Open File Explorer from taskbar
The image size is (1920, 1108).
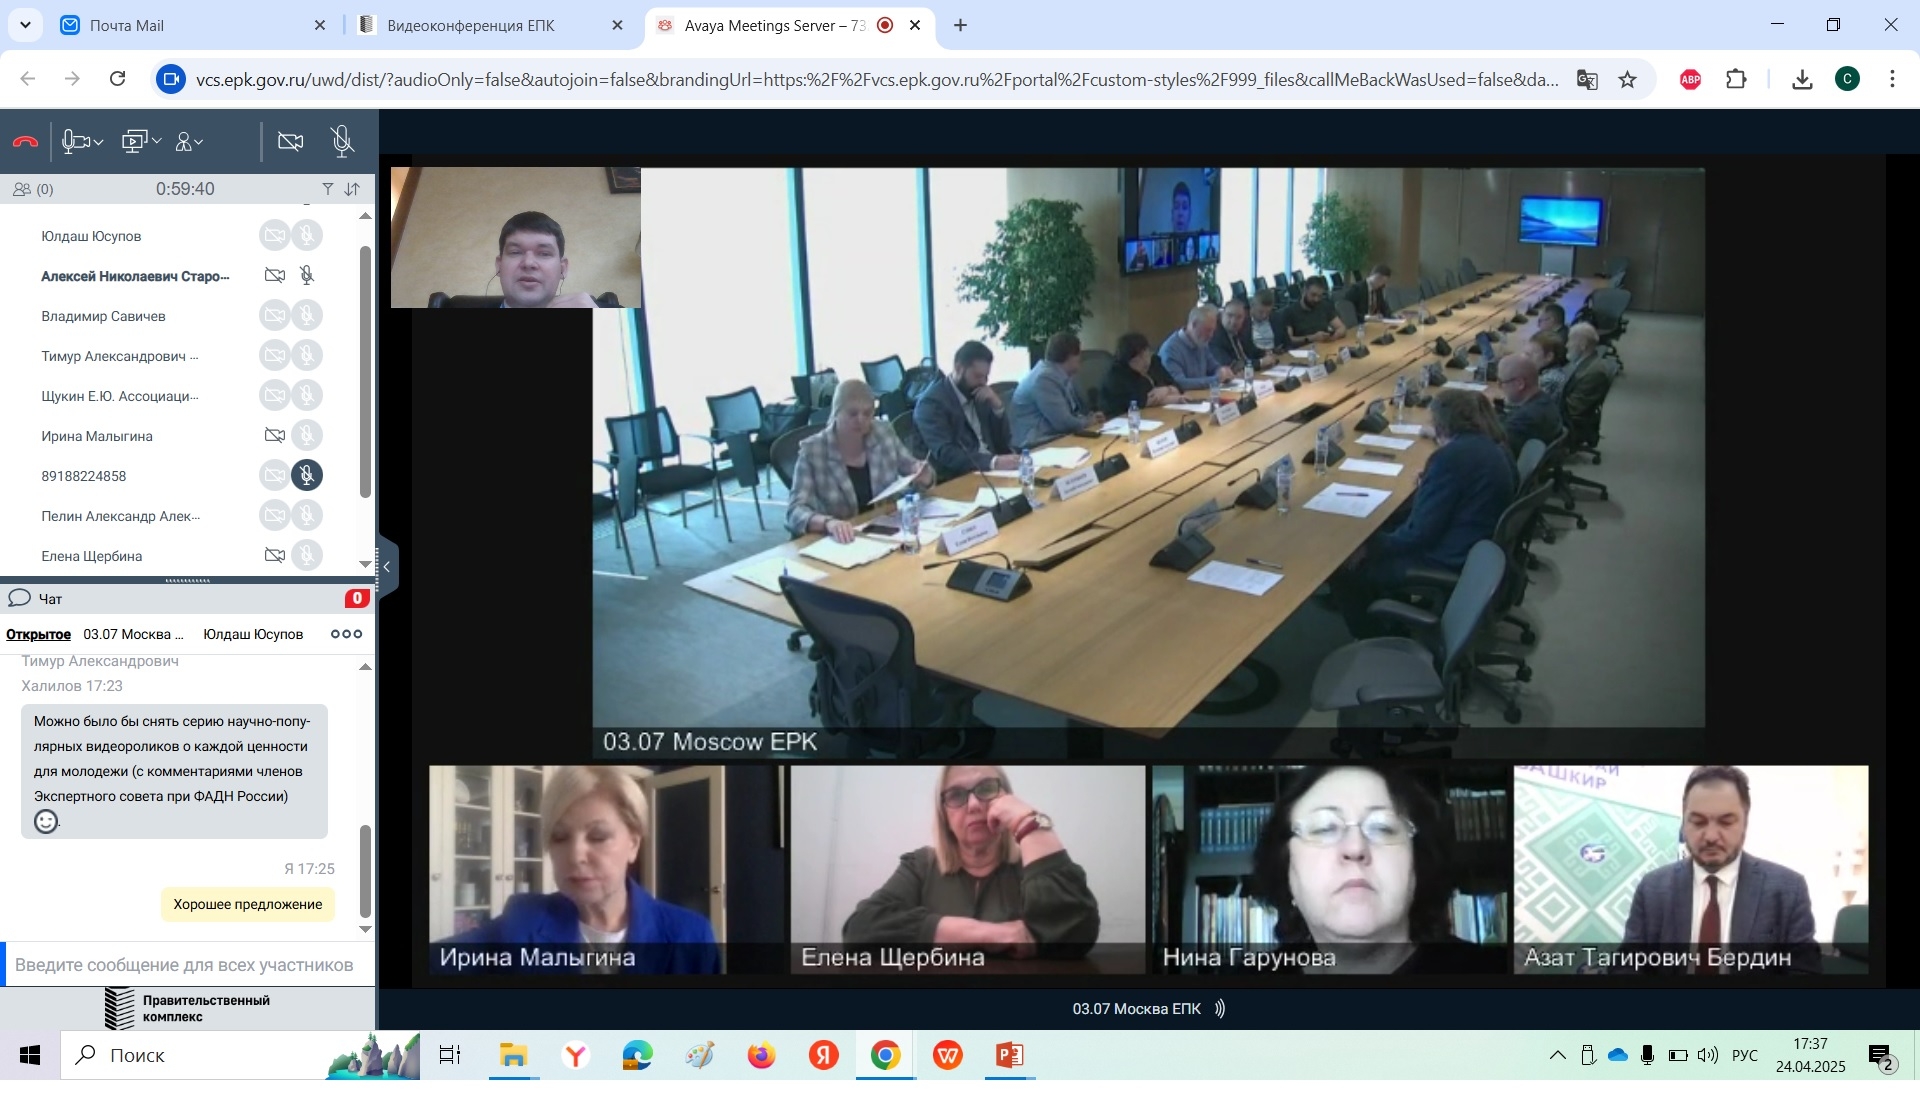[513, 1055]
